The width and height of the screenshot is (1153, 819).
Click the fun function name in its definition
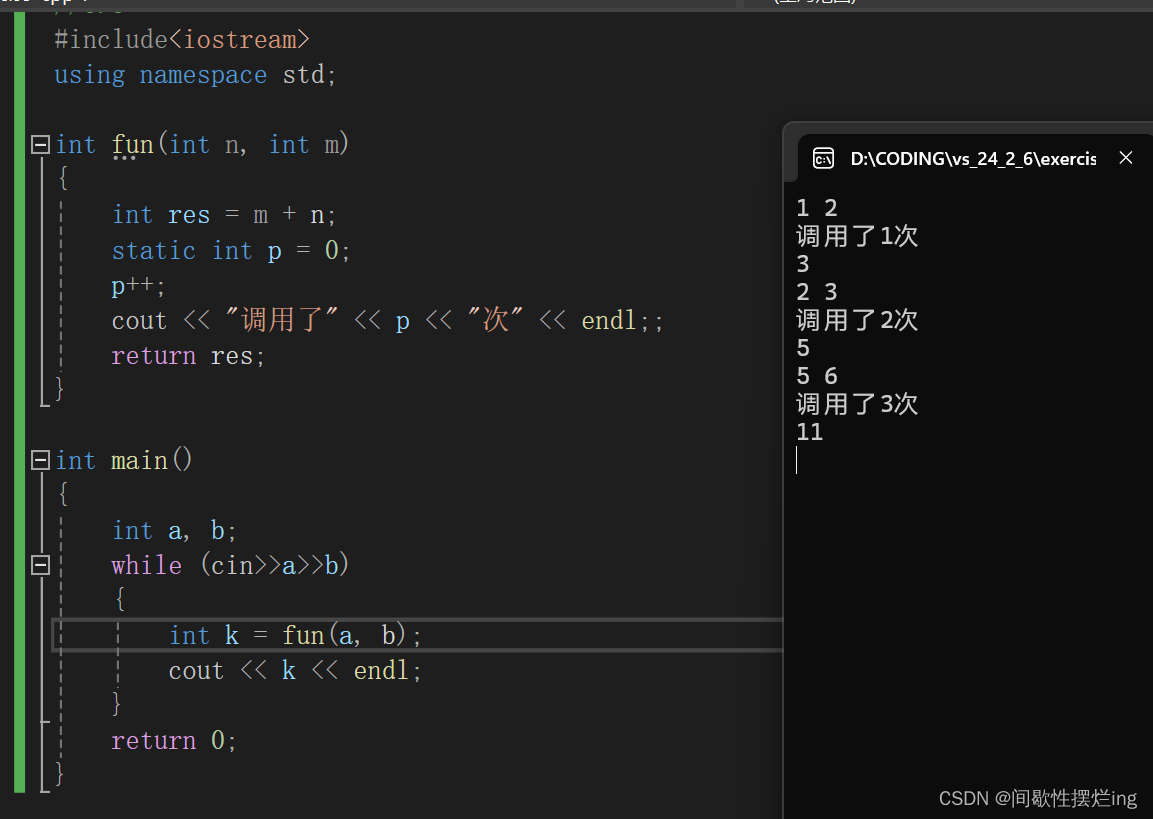pyautogui.click(x=132, y=144)
